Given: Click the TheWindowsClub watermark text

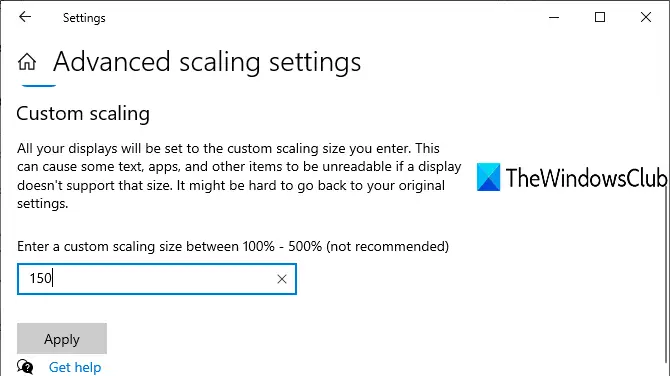Looking at the screenshot, I should (x=586, y=178).
